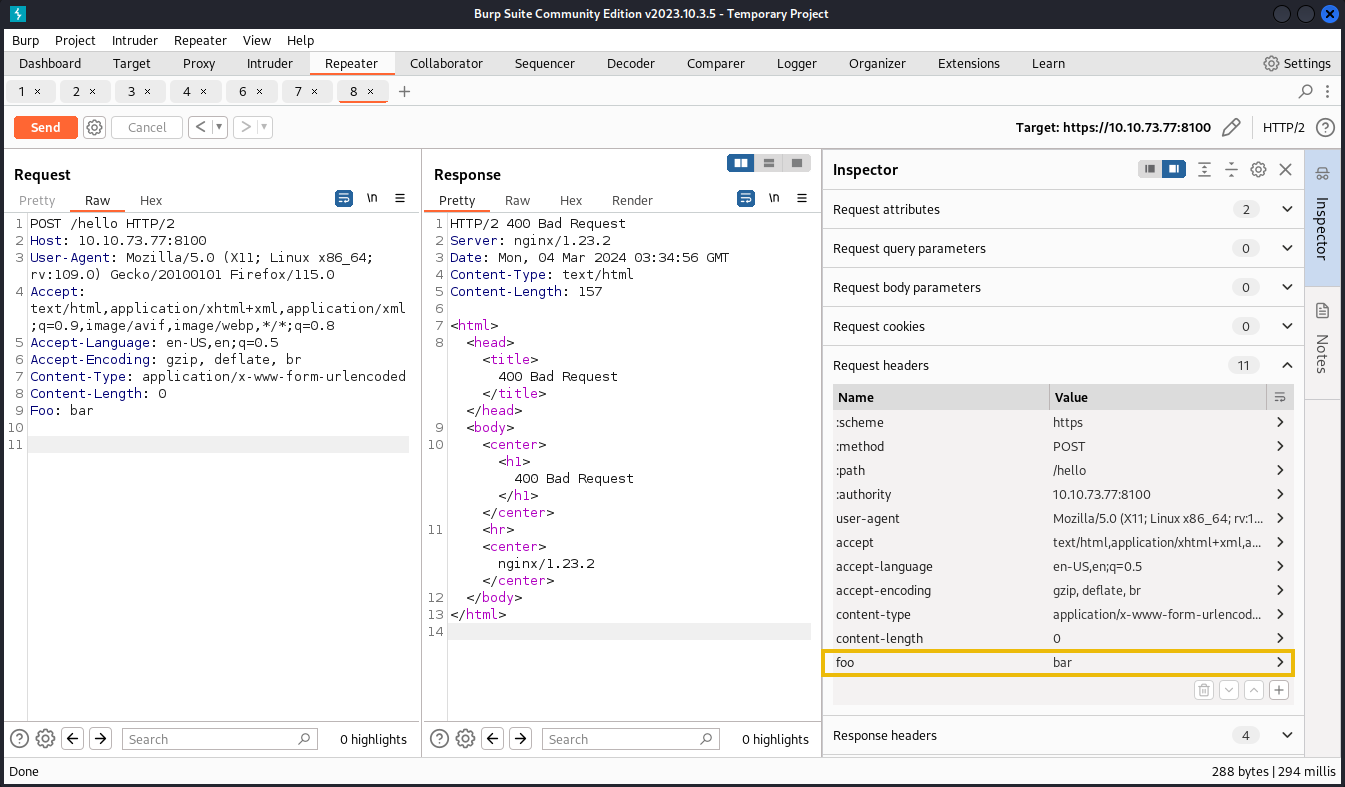The image size is (1345, 787).
Task: Open Burp Settings
Action: click(1297, 63)
